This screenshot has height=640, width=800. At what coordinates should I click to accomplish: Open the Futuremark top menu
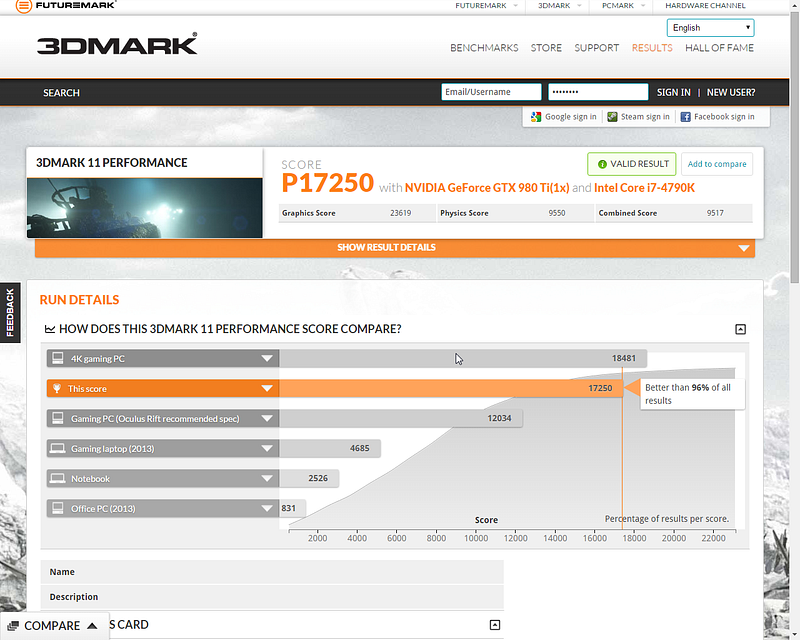click(486, 6)
